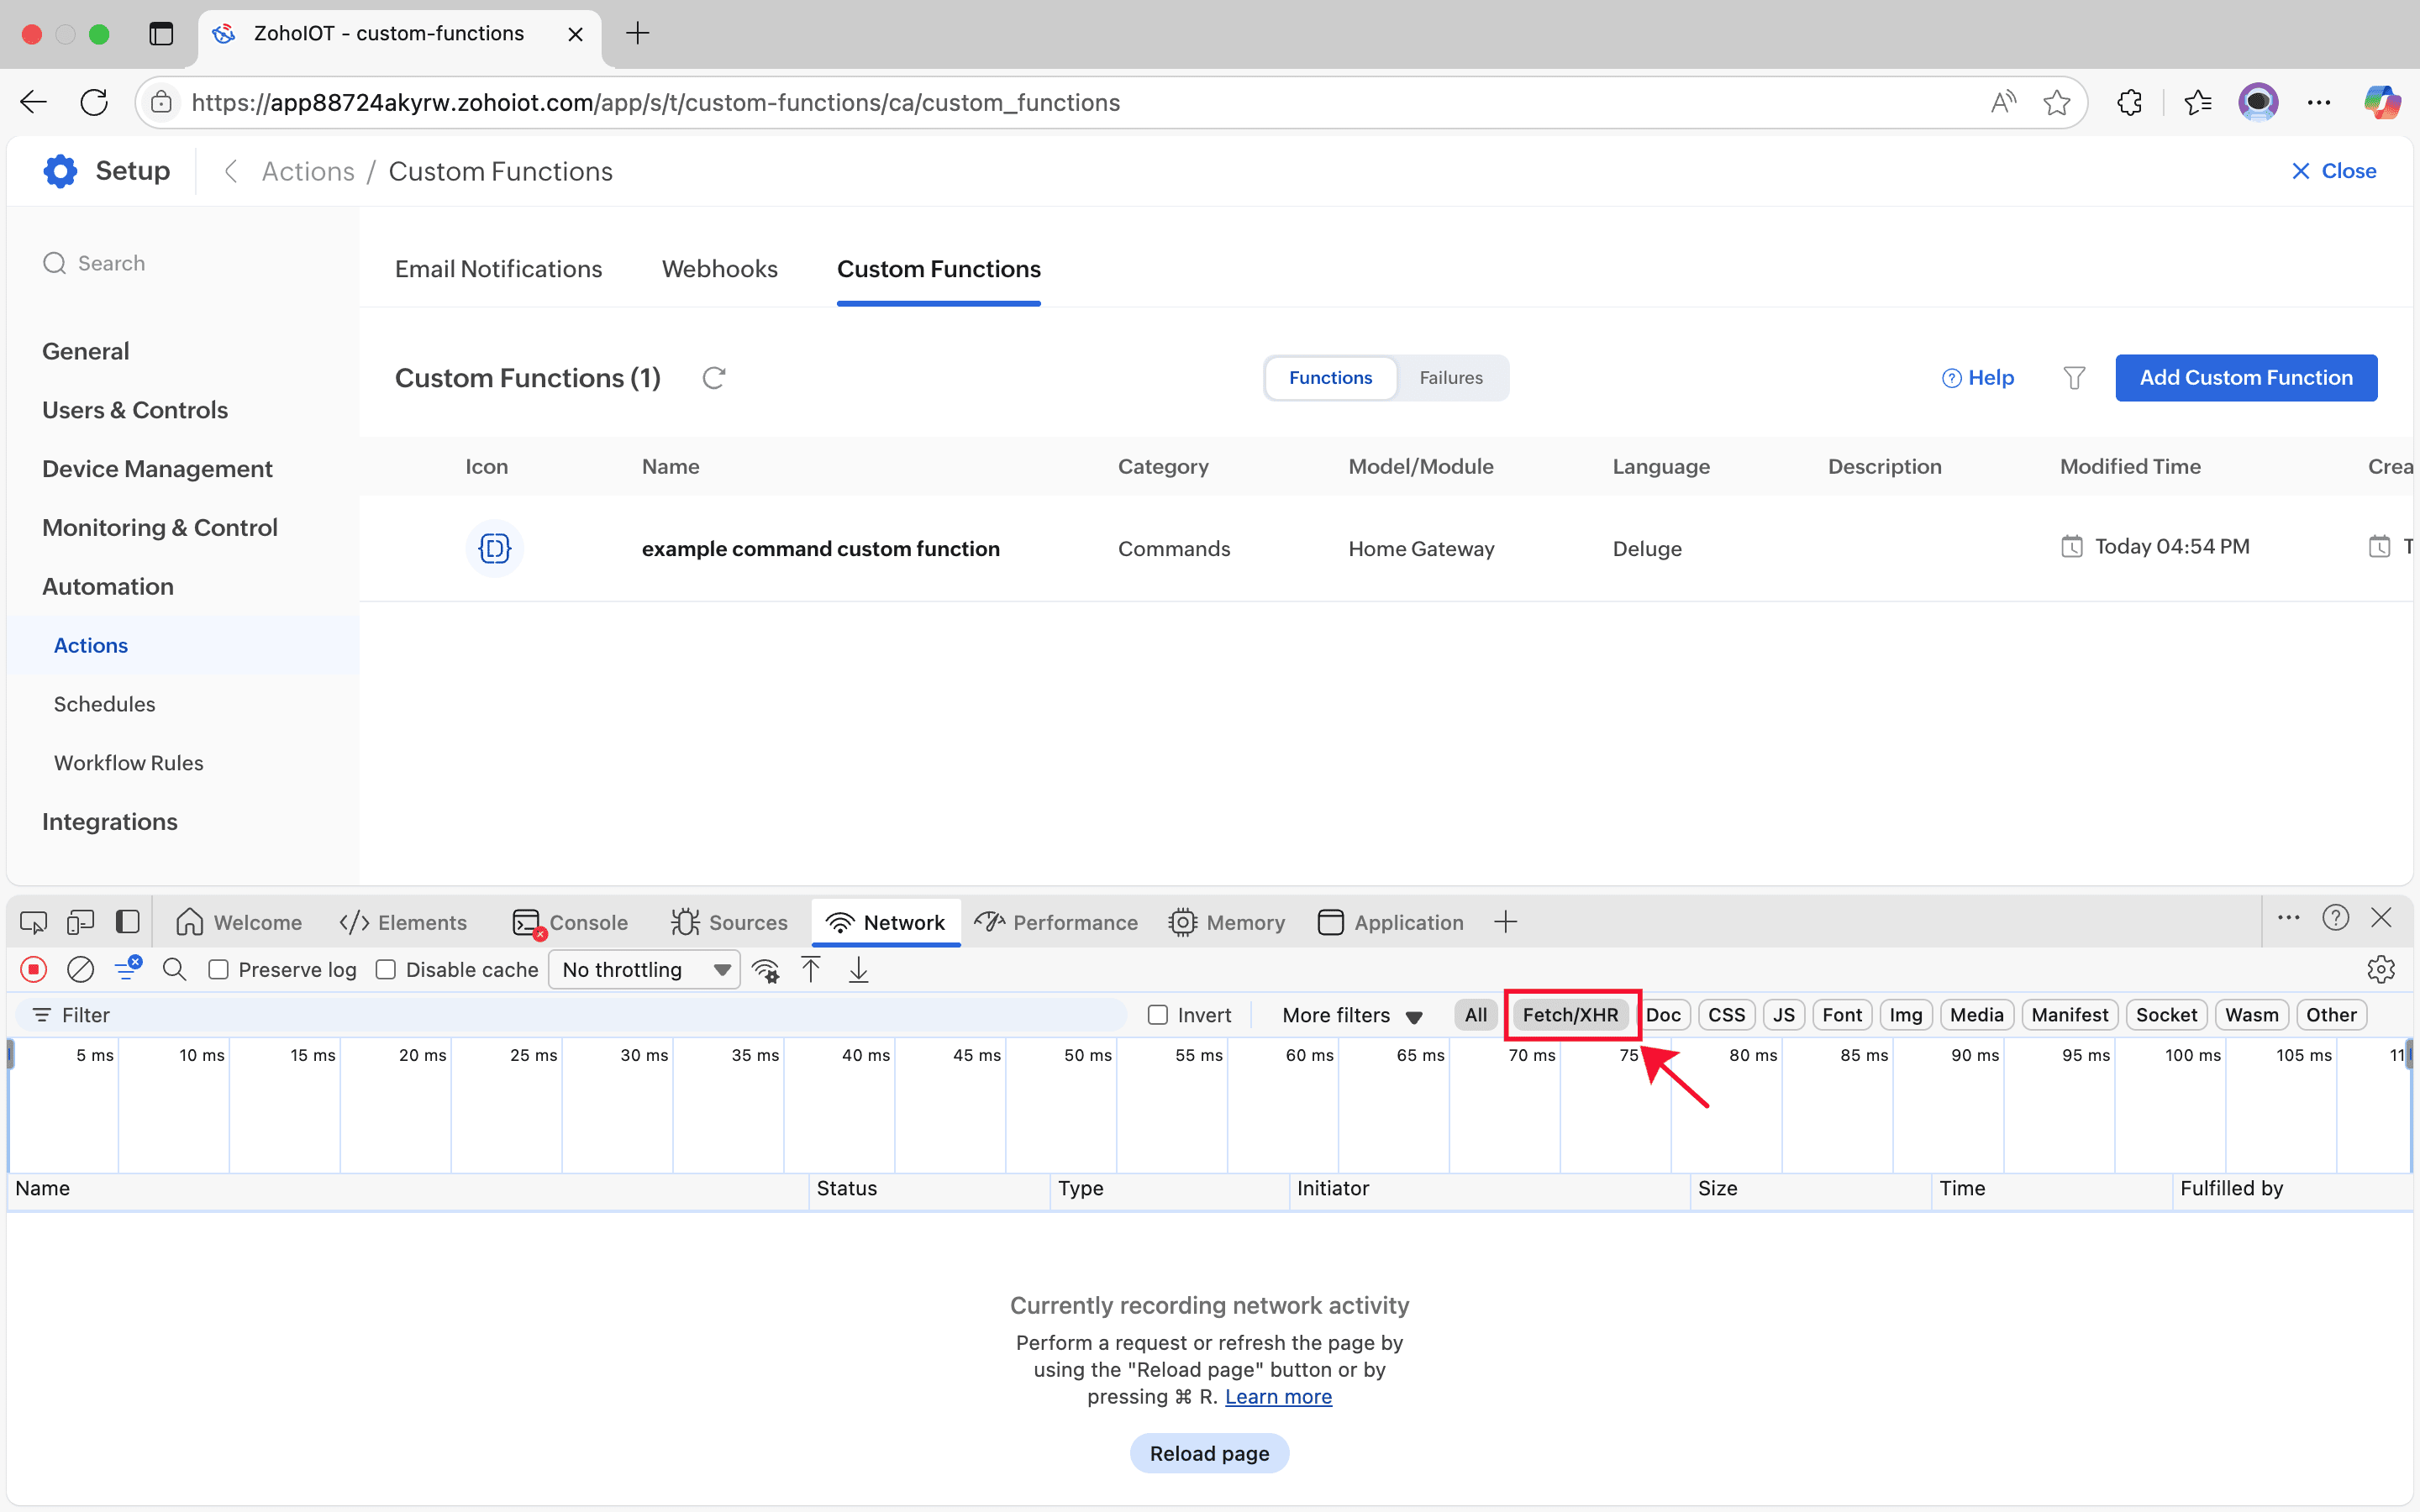The image size is (2420, 1512).
Task: Click the export HAR download arrow
Action: 858,969
